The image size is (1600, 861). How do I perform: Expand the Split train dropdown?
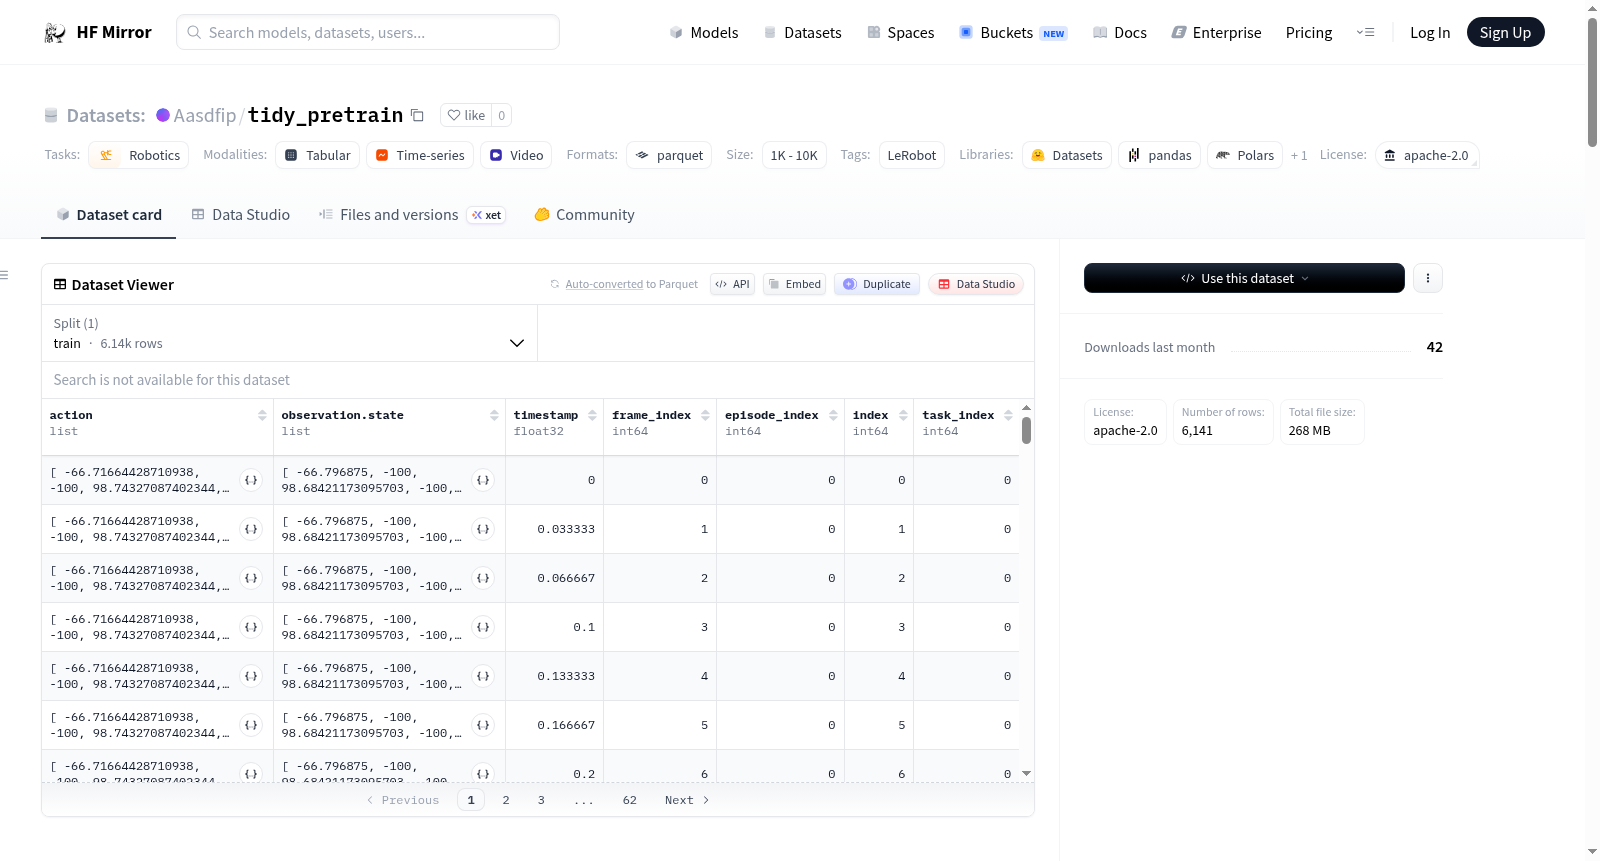point(289,333)
